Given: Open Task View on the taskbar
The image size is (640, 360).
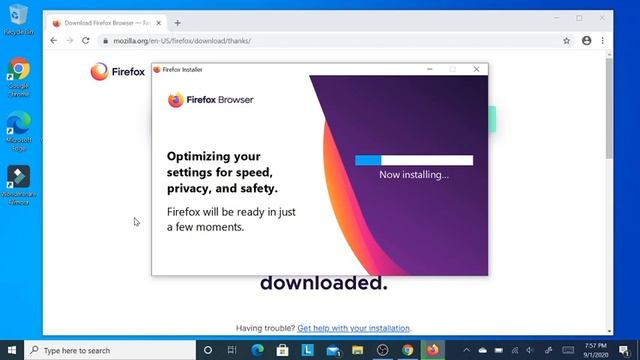Looking at the screenshot, I should pyautogui.click(x=232, y=350).
